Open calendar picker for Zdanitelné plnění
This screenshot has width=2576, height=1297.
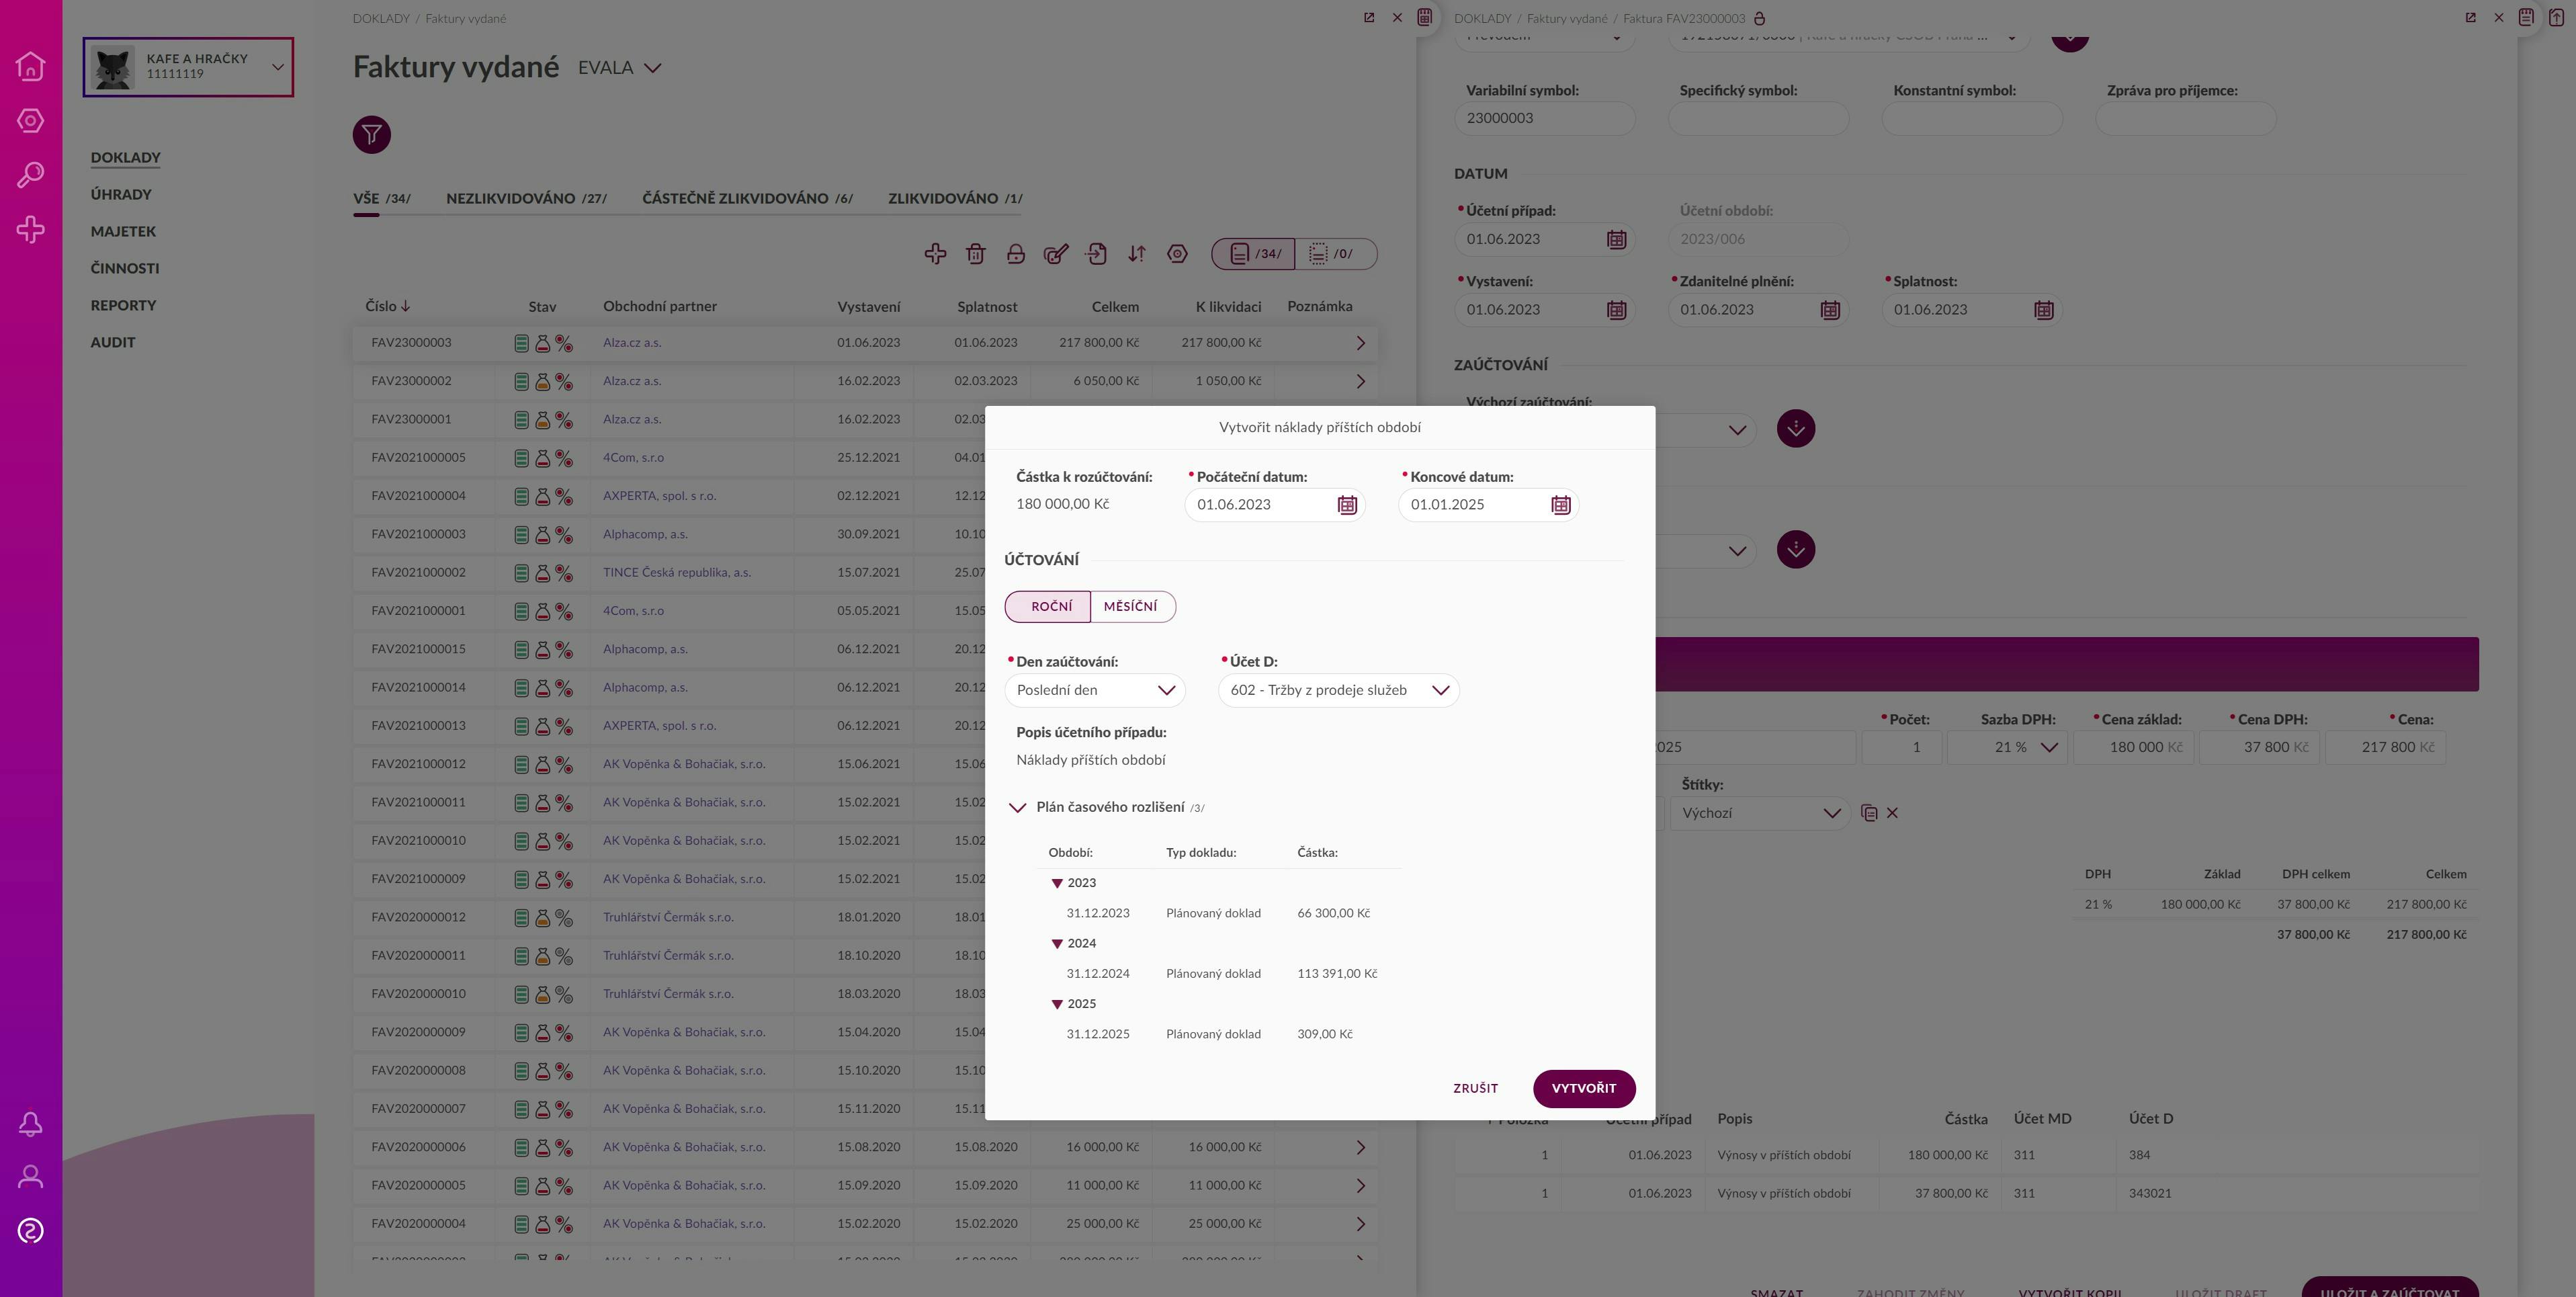coord(1830,310)
